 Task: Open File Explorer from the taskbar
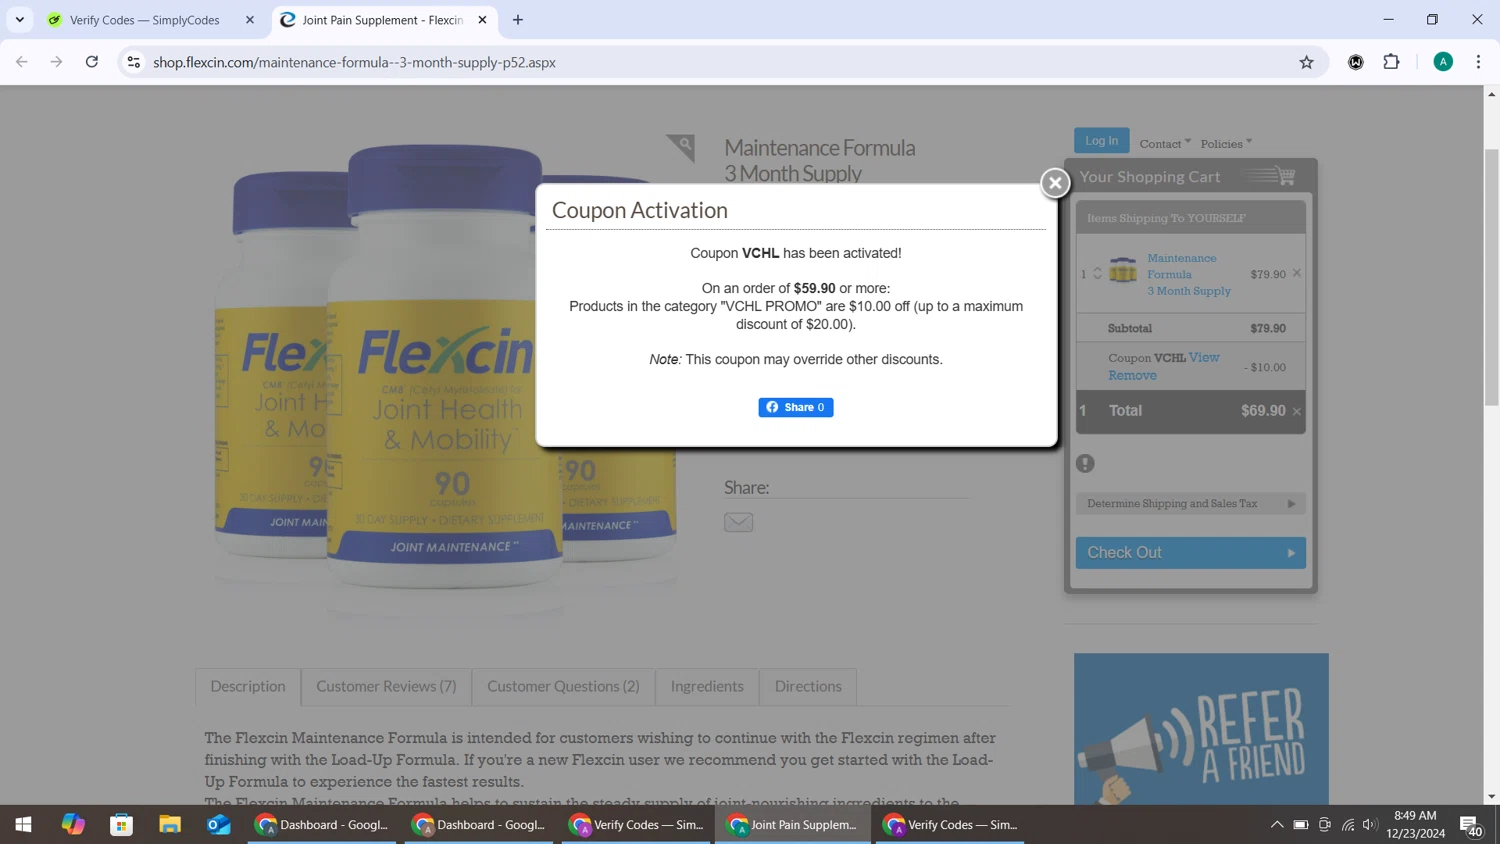click(x=170, y=825)
